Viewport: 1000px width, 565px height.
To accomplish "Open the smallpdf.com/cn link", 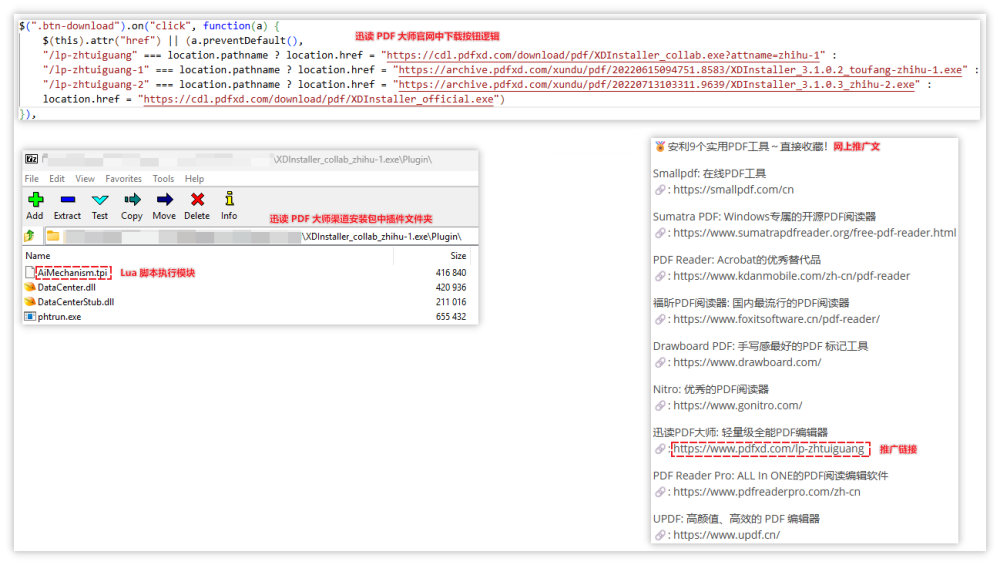I will (x=733, y=190).
